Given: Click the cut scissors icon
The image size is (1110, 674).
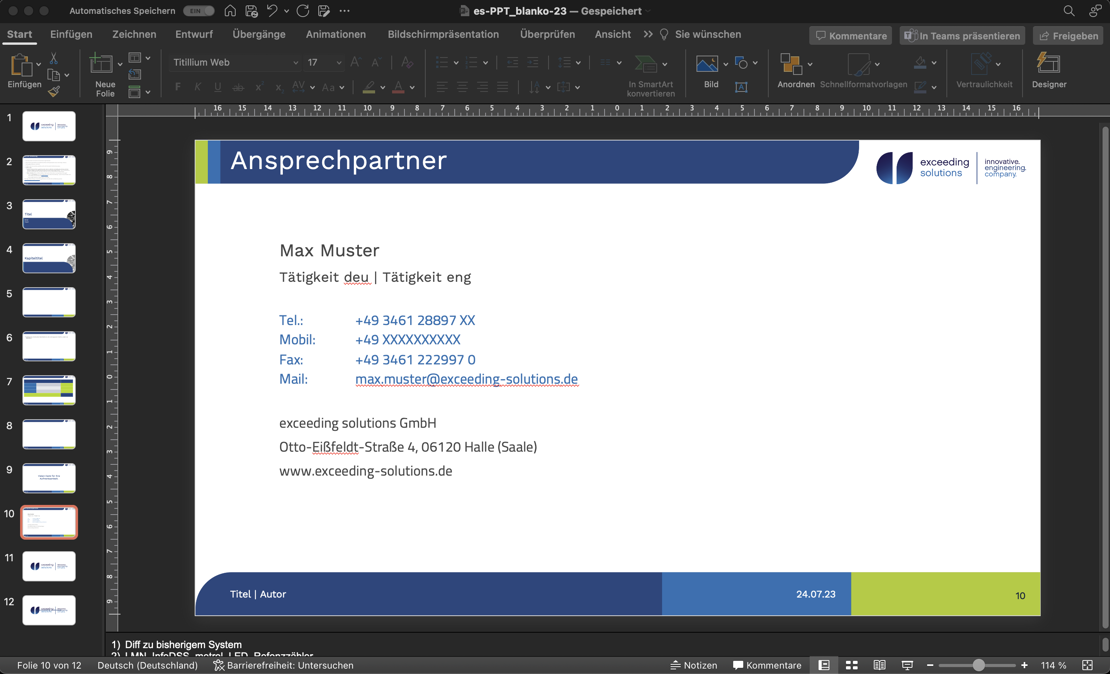Looking at the screenshot, I should [54, 59].
